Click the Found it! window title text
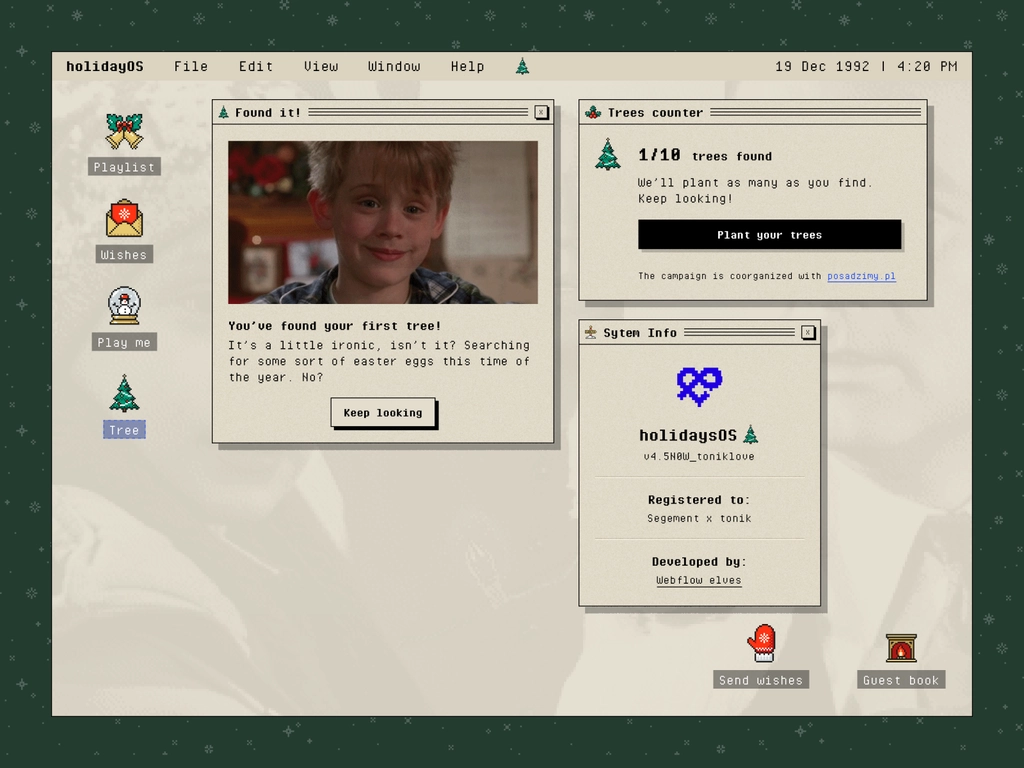 click(x=268, y=112)
